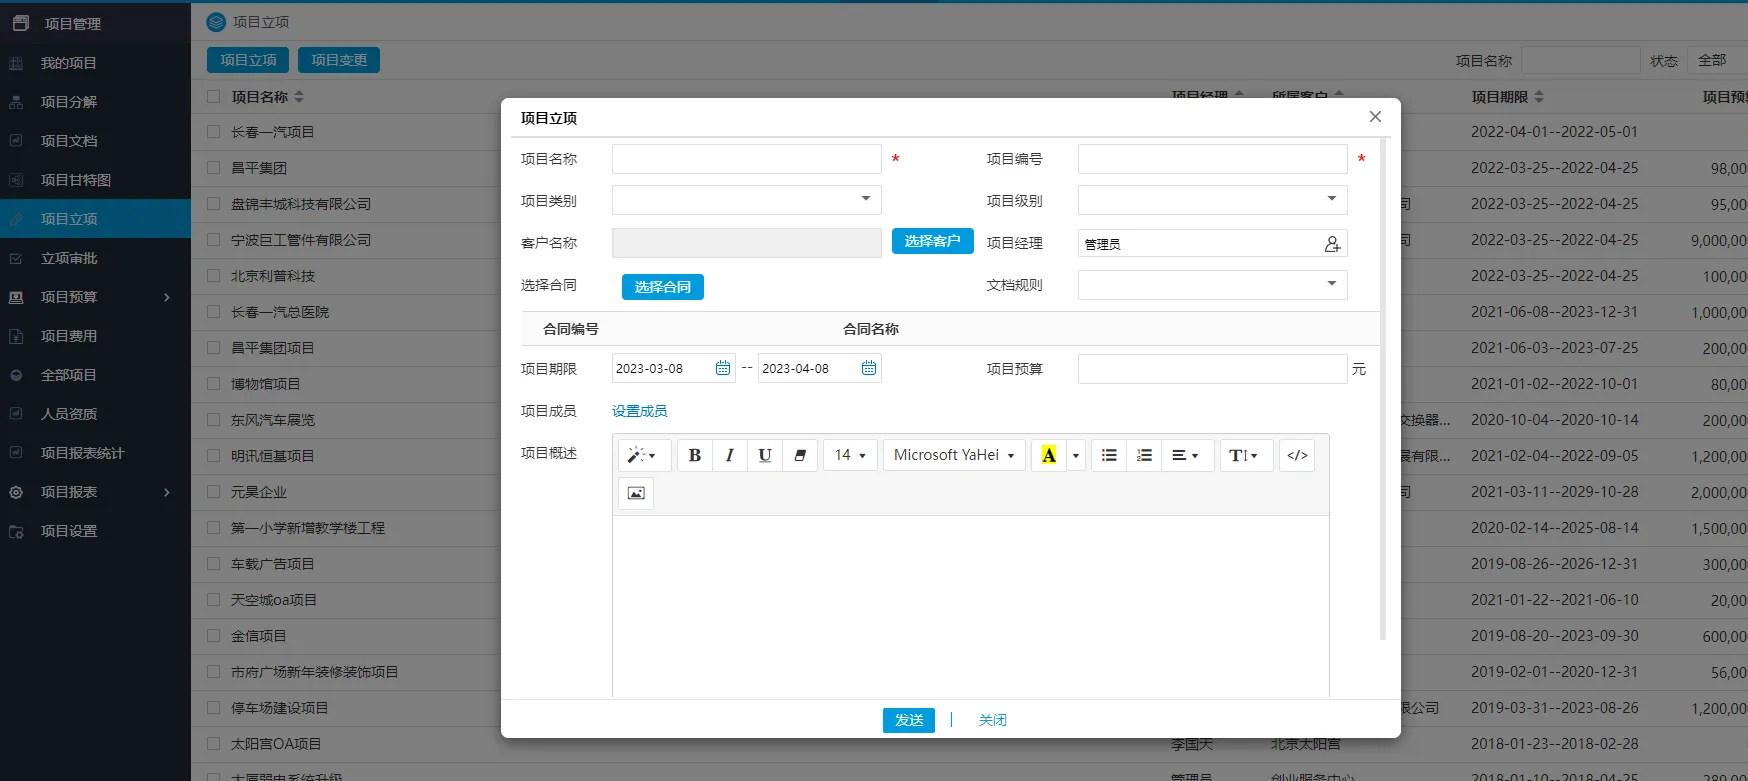The height and width of the screenshot is (781, 1748).
Task: Check the box for 长春一汽项目
Action: 213,132
